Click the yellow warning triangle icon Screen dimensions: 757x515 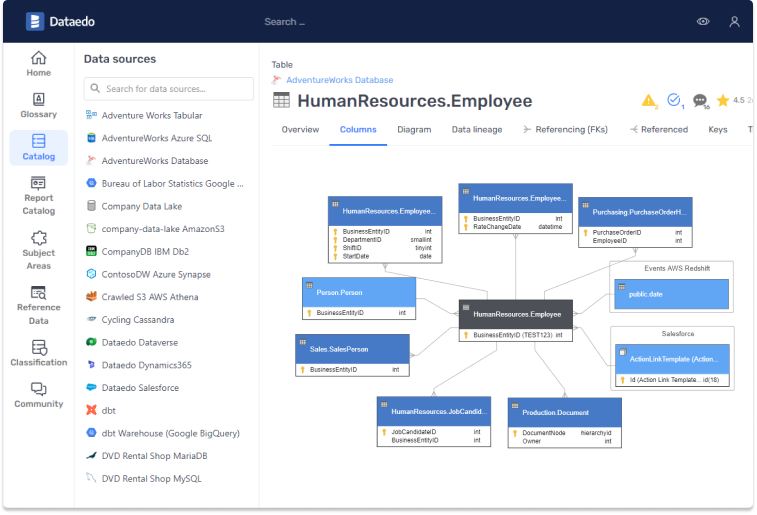tap(648, 101)
